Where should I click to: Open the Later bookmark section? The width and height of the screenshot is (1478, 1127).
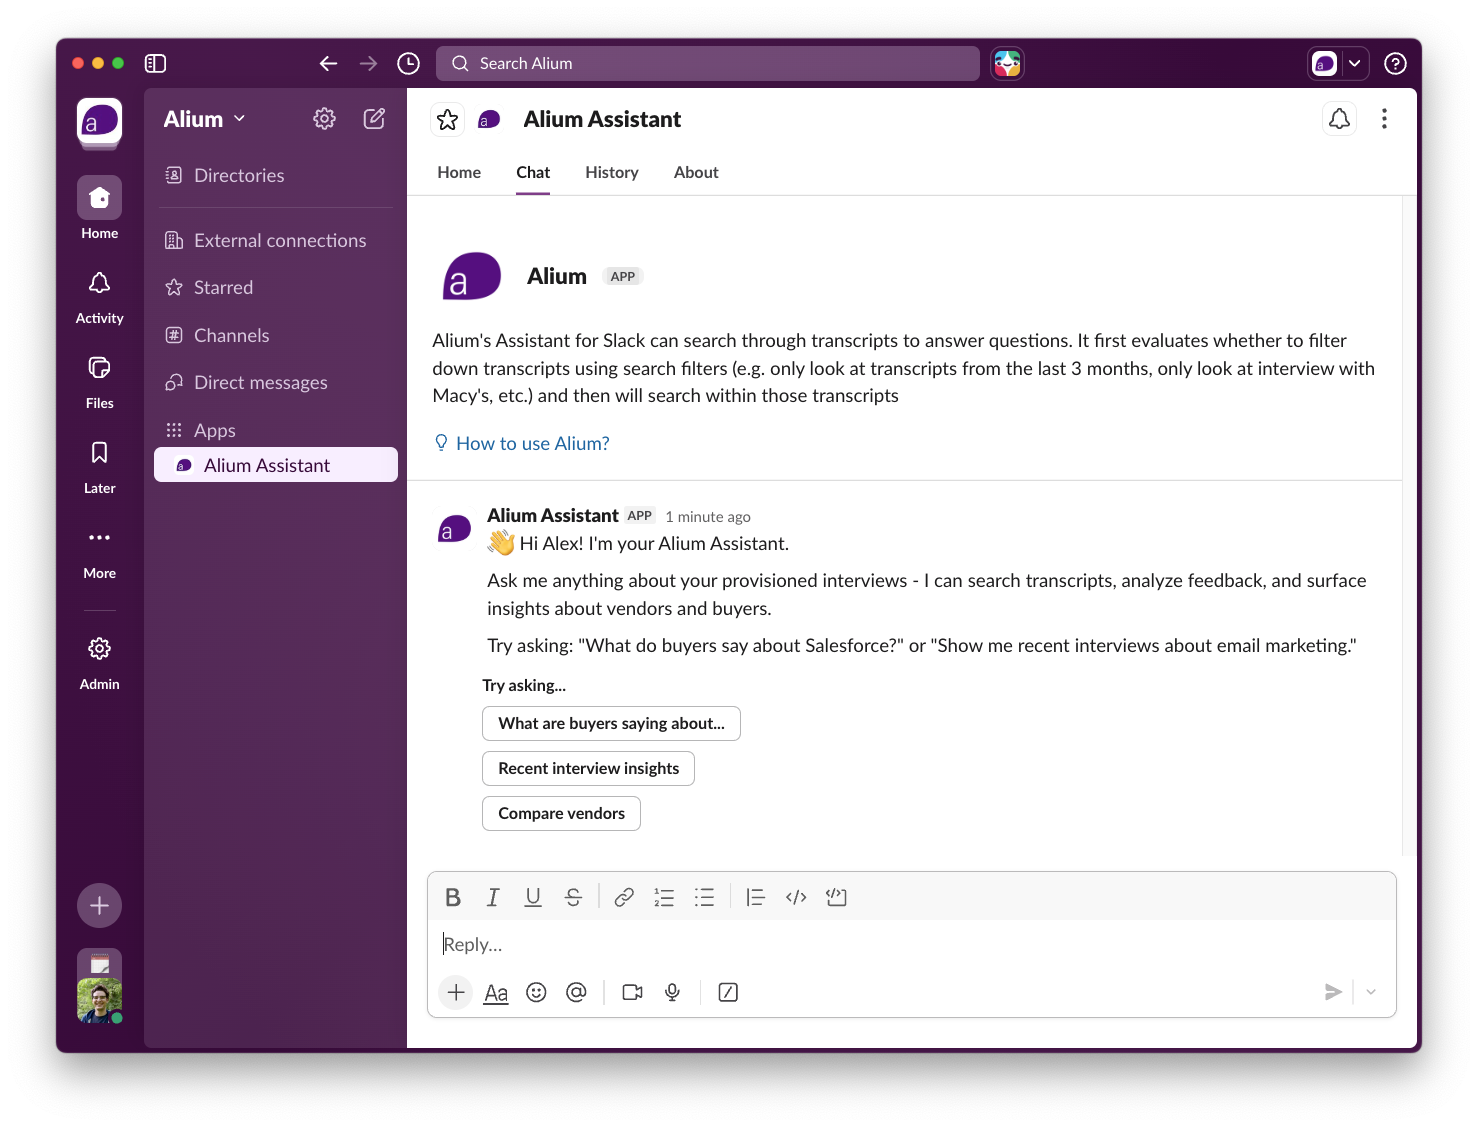99,466
